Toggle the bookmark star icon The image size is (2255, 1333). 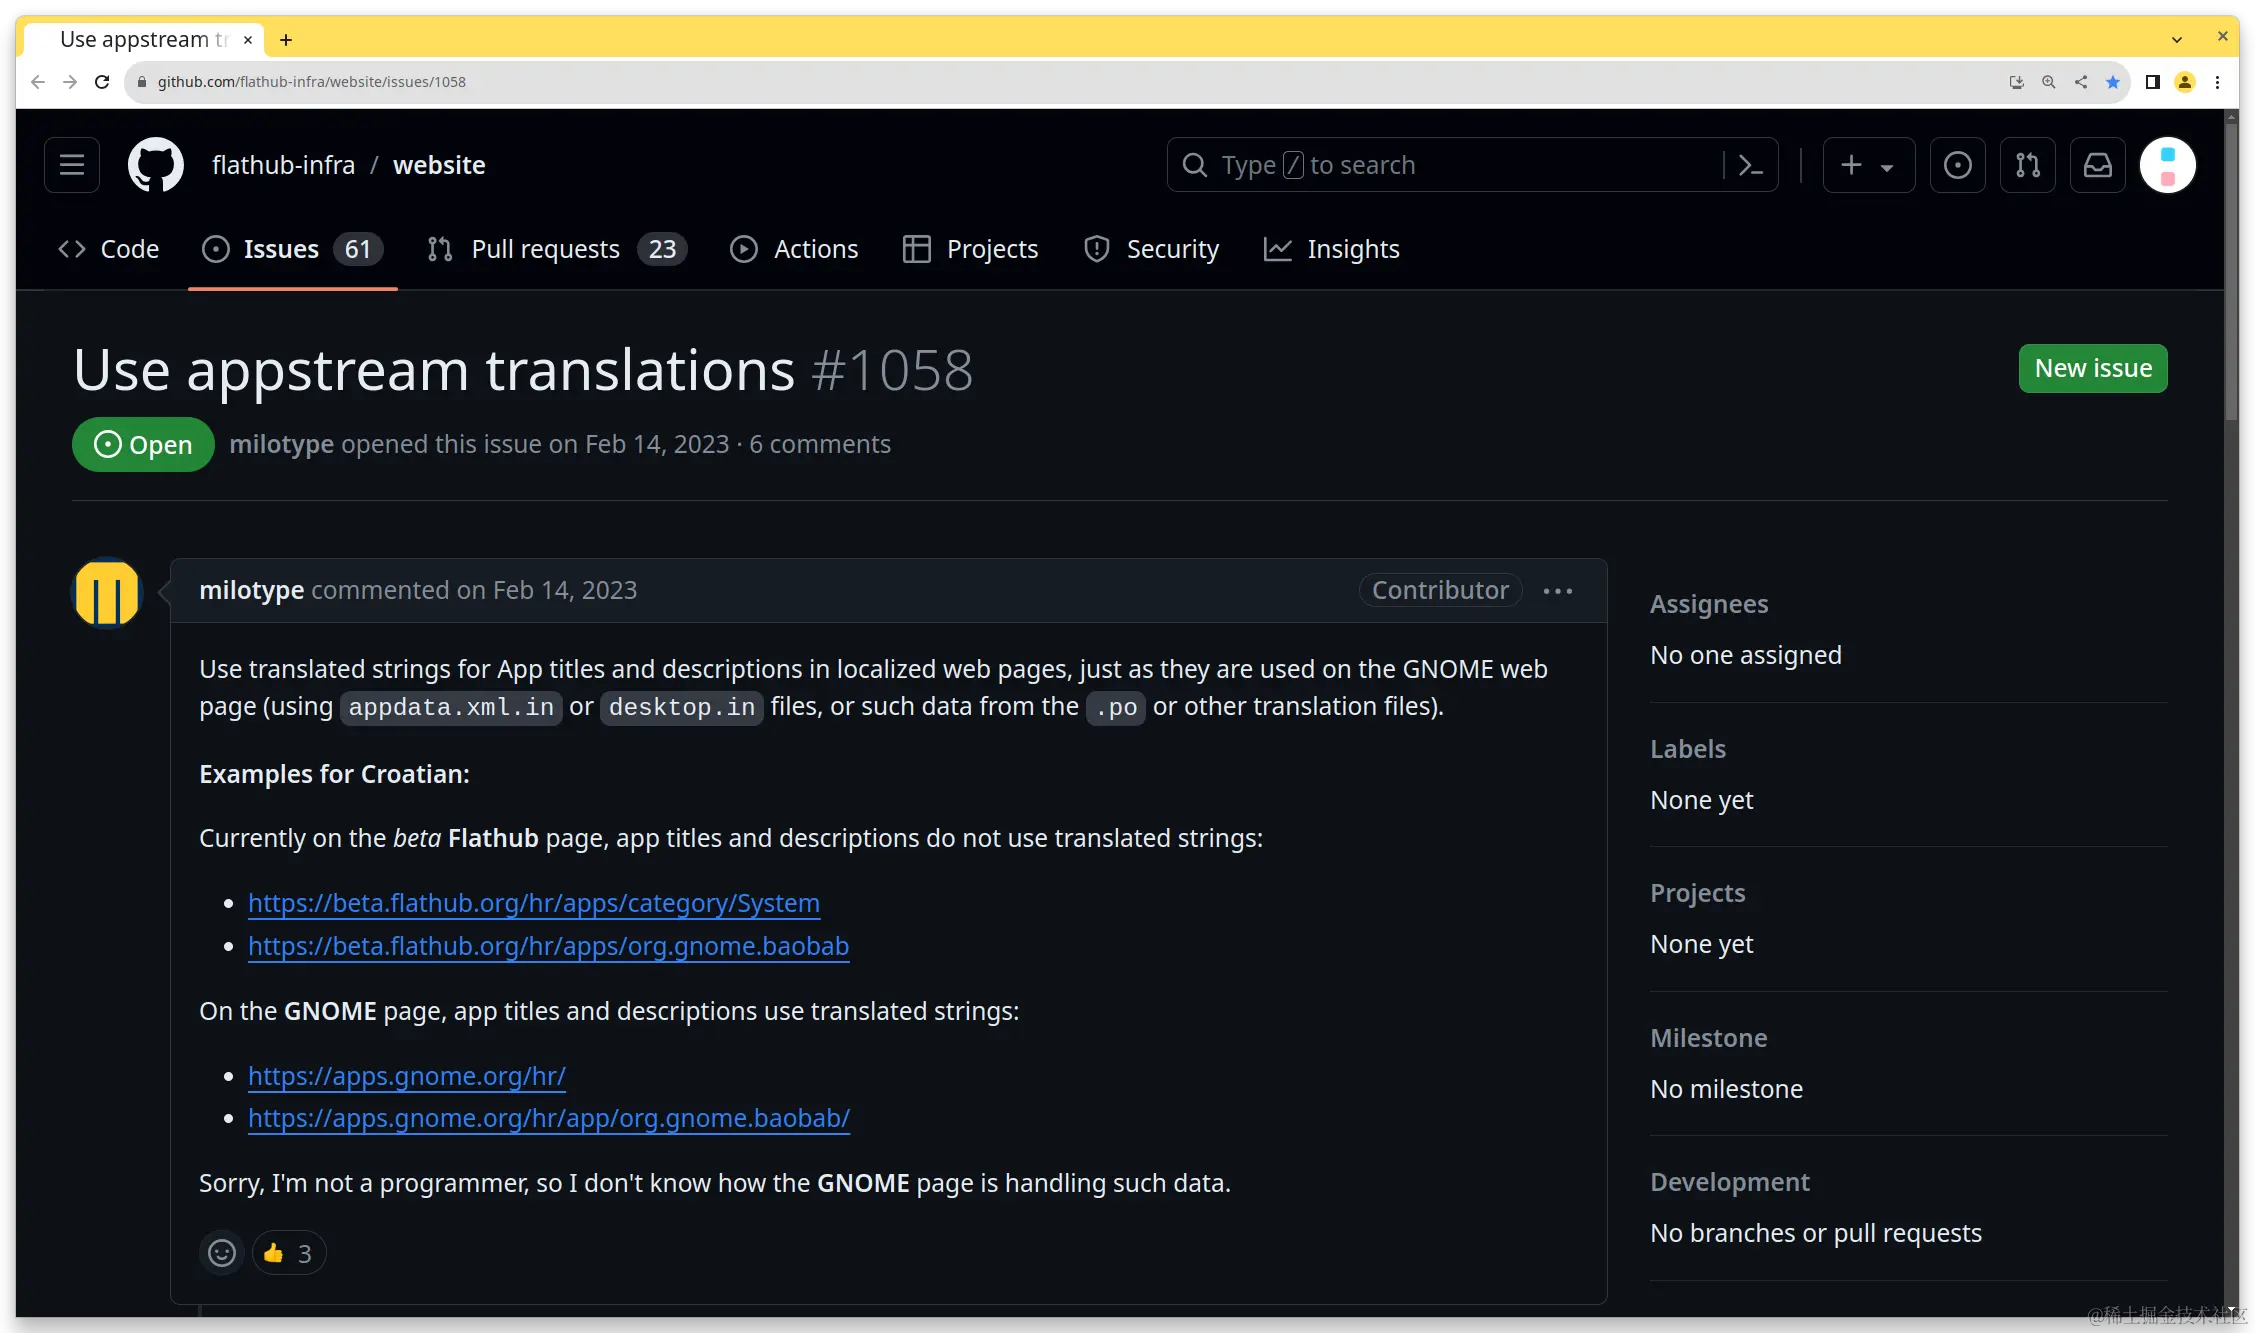(2113, 82)
